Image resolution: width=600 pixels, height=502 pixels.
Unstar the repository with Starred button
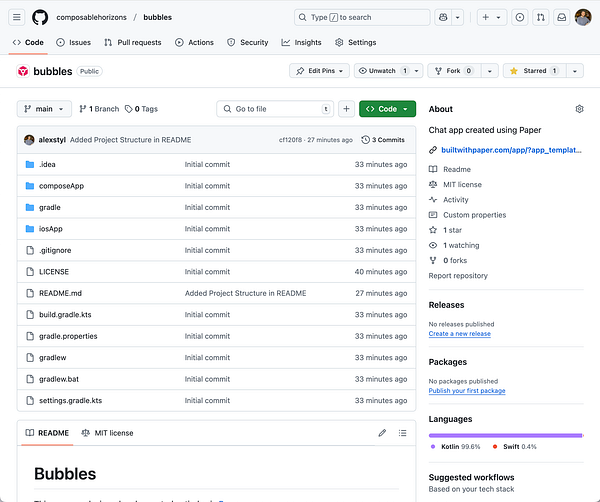(535, 71)
